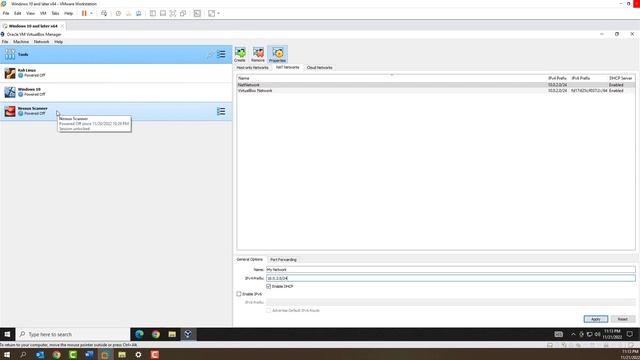Screen dimensions: 640x360
Task: Click VMware thumbnail bar icon
Action: (163, 13)
